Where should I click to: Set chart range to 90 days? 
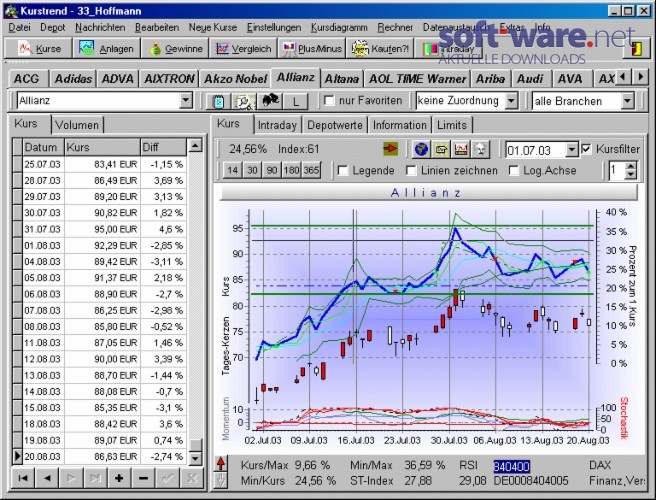[272, 170]
